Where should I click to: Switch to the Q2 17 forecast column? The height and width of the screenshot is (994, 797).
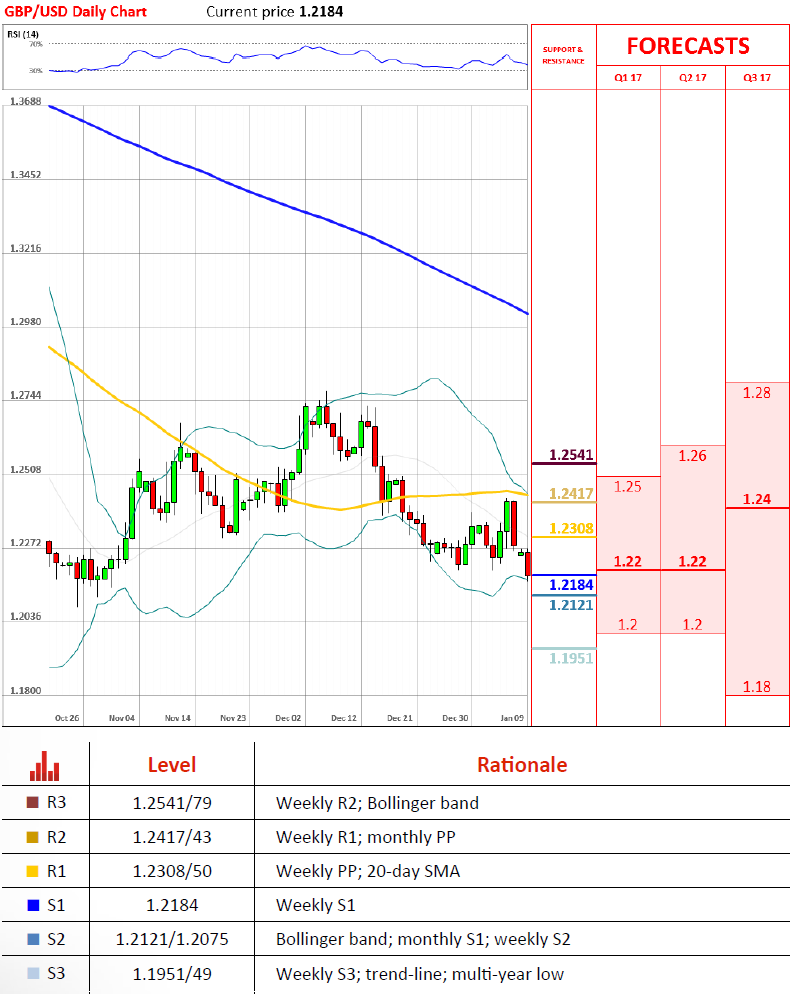click(x=693, y=78)
